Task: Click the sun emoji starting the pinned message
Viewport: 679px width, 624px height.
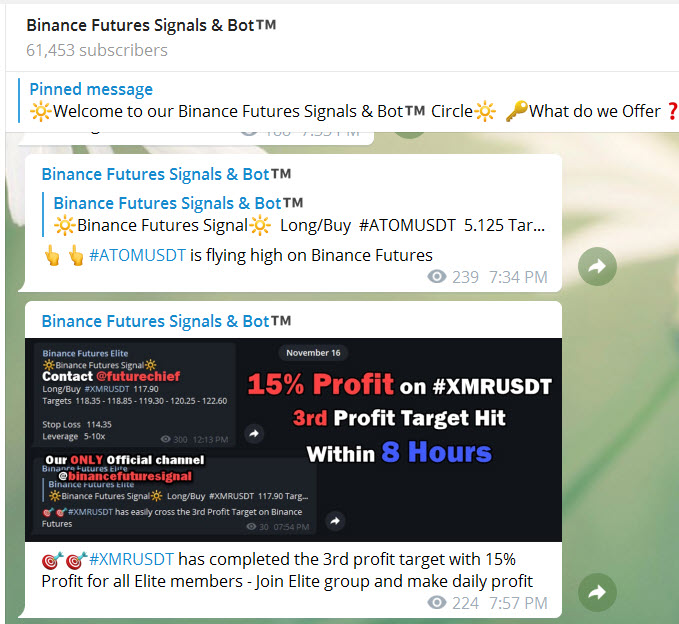Action: tap(41, 111)
